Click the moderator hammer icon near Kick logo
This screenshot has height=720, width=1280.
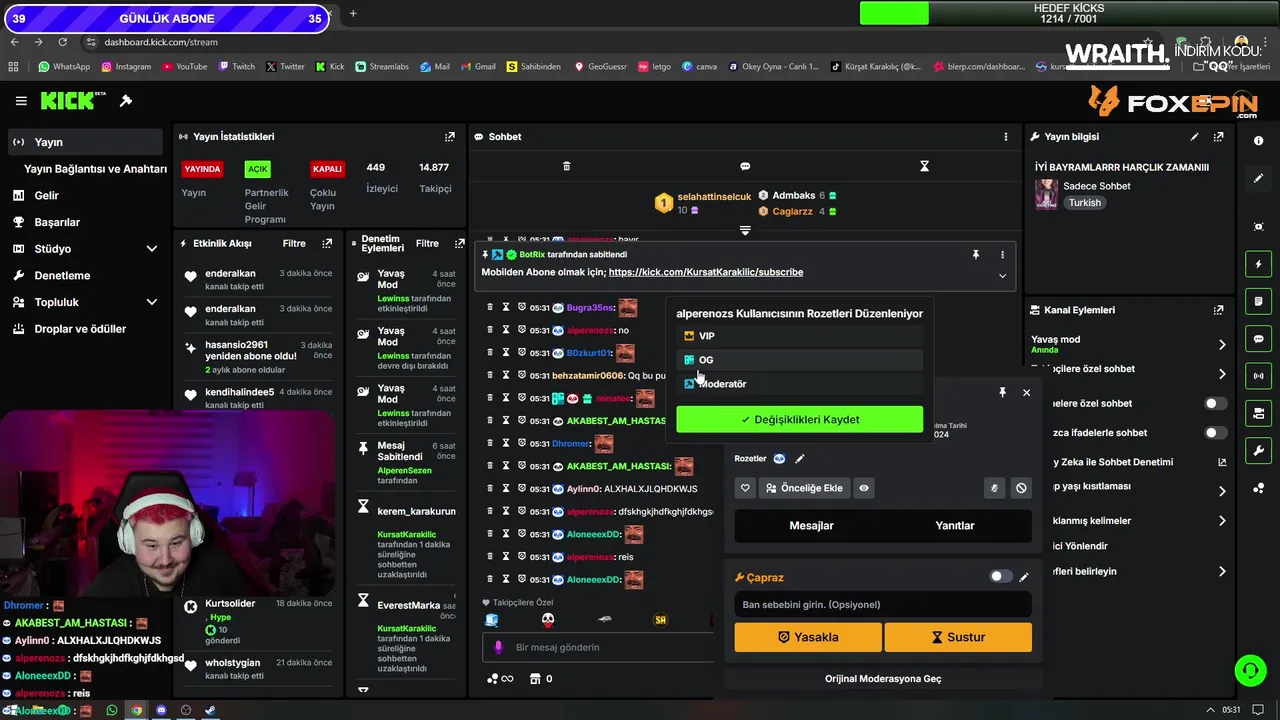click(126, 101)
